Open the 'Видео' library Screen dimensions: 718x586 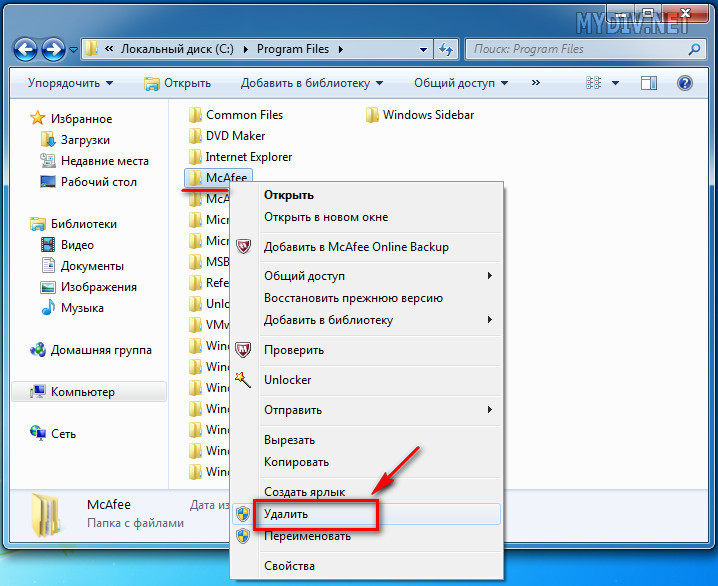coord(67,245)
